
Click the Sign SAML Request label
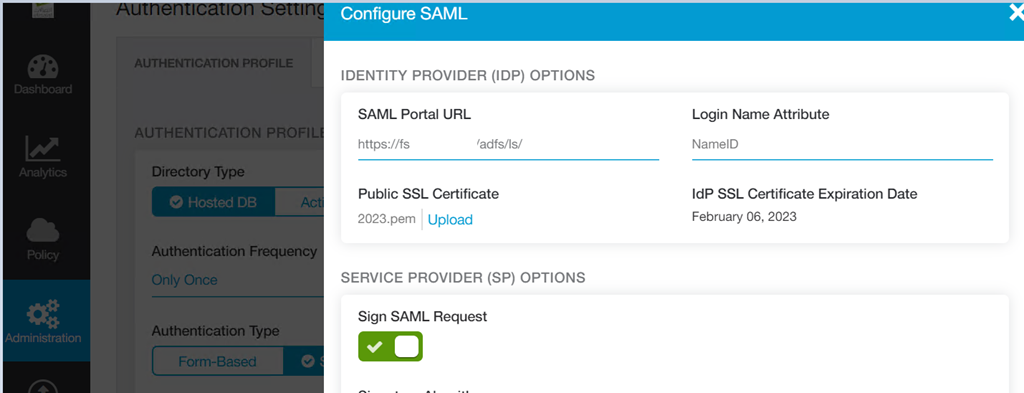[x=423, y=317]
